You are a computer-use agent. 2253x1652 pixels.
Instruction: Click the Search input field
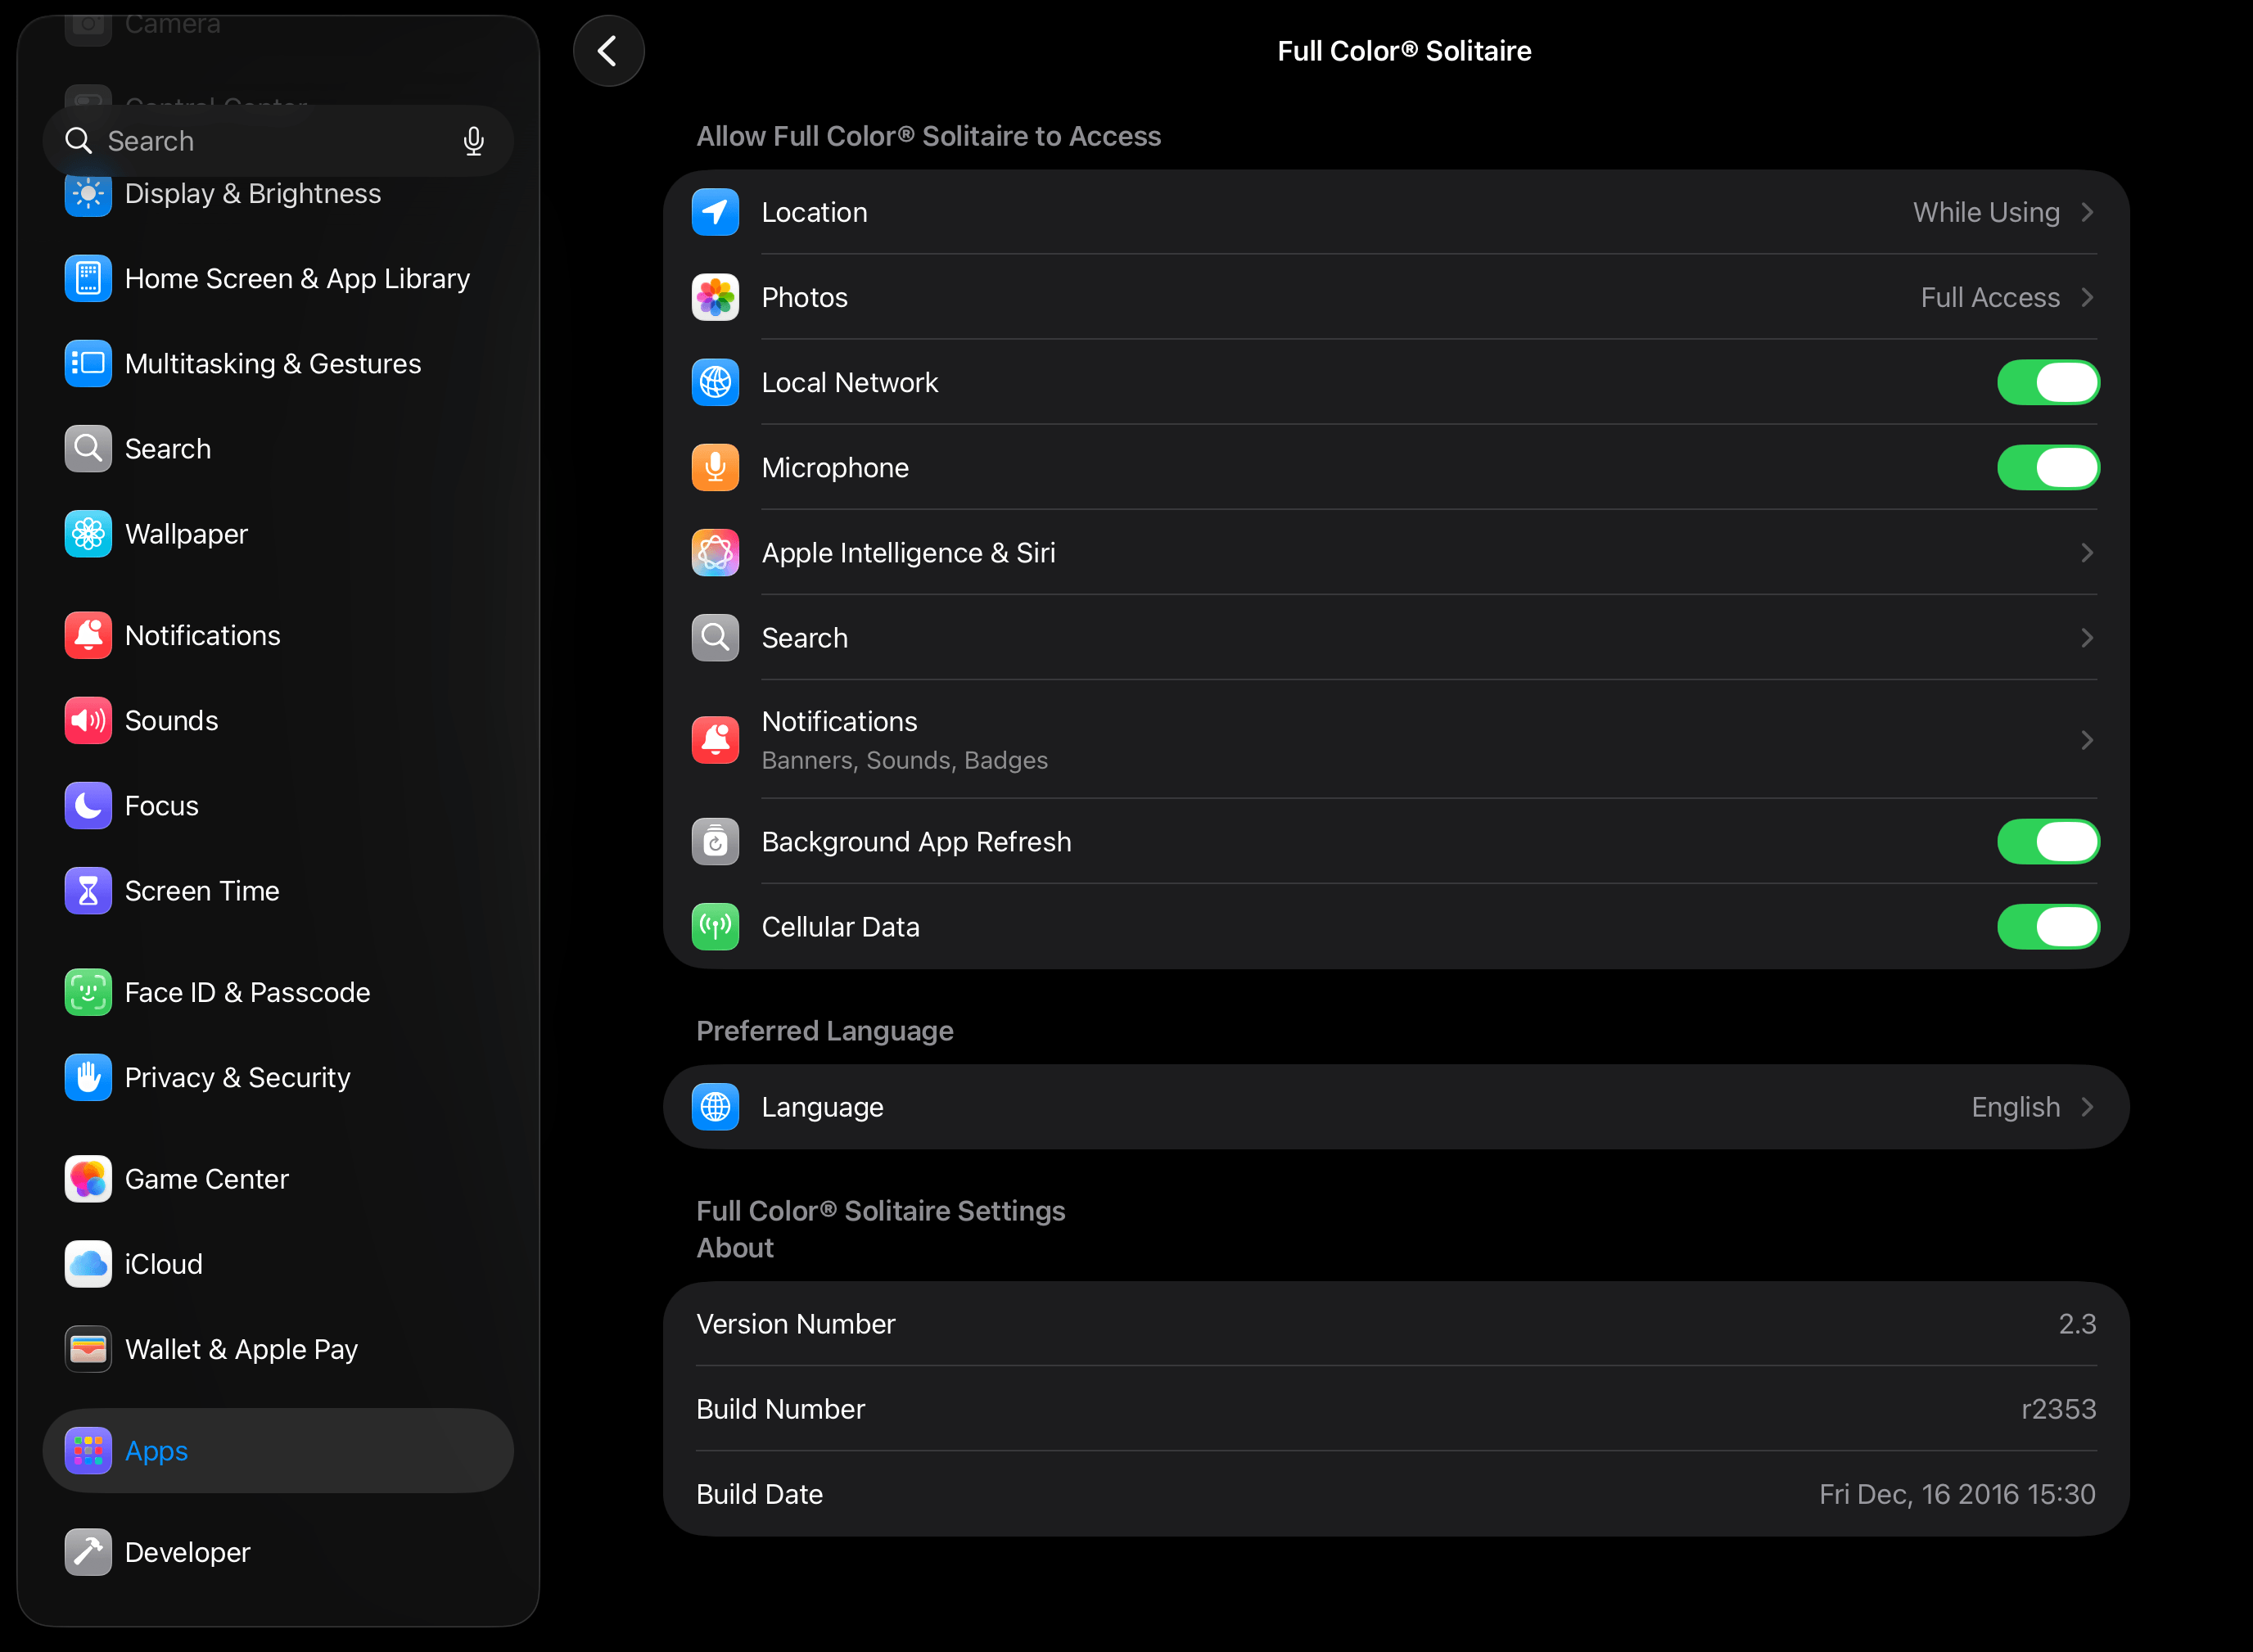coord(278,141)
